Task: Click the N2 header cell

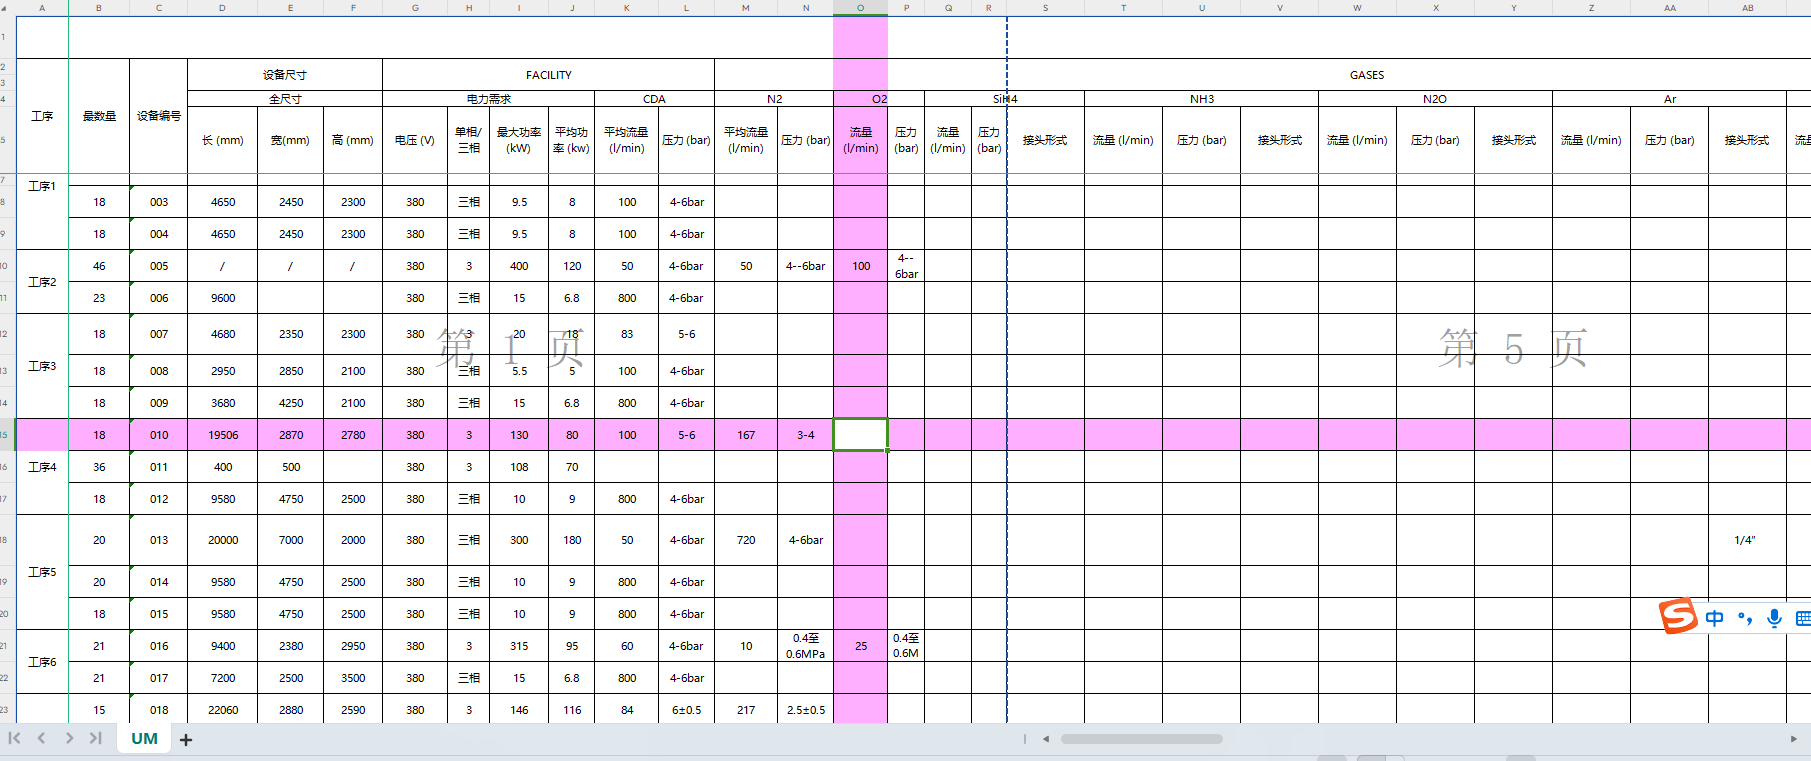Action: (775, 99)
